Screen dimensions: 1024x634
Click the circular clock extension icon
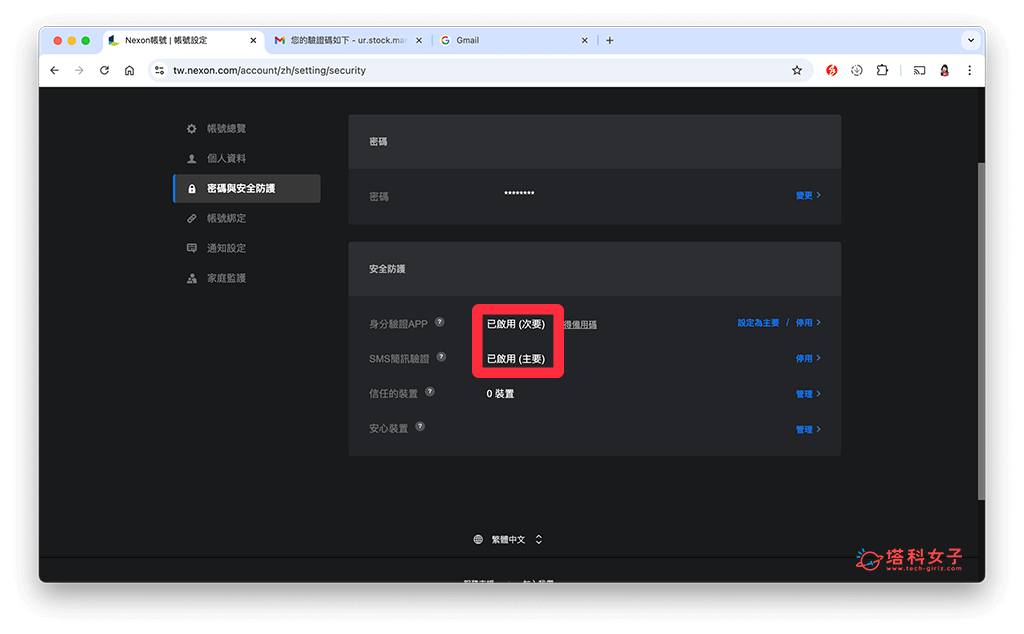pos(857,70)
